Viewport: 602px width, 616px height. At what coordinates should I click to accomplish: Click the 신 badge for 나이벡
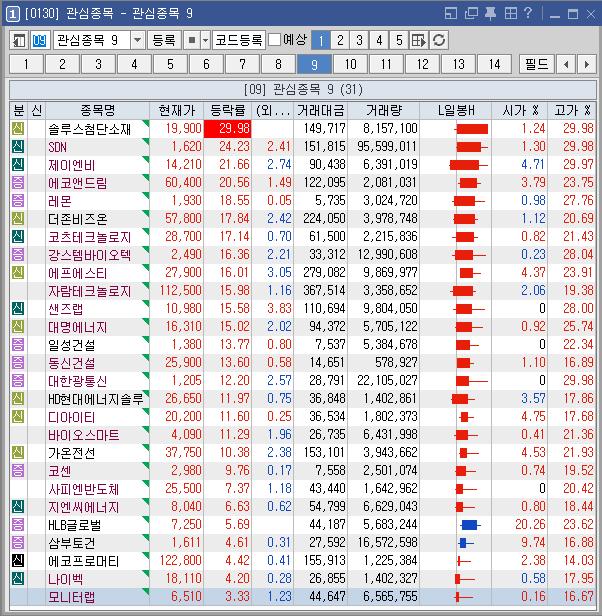coord(18,578)
